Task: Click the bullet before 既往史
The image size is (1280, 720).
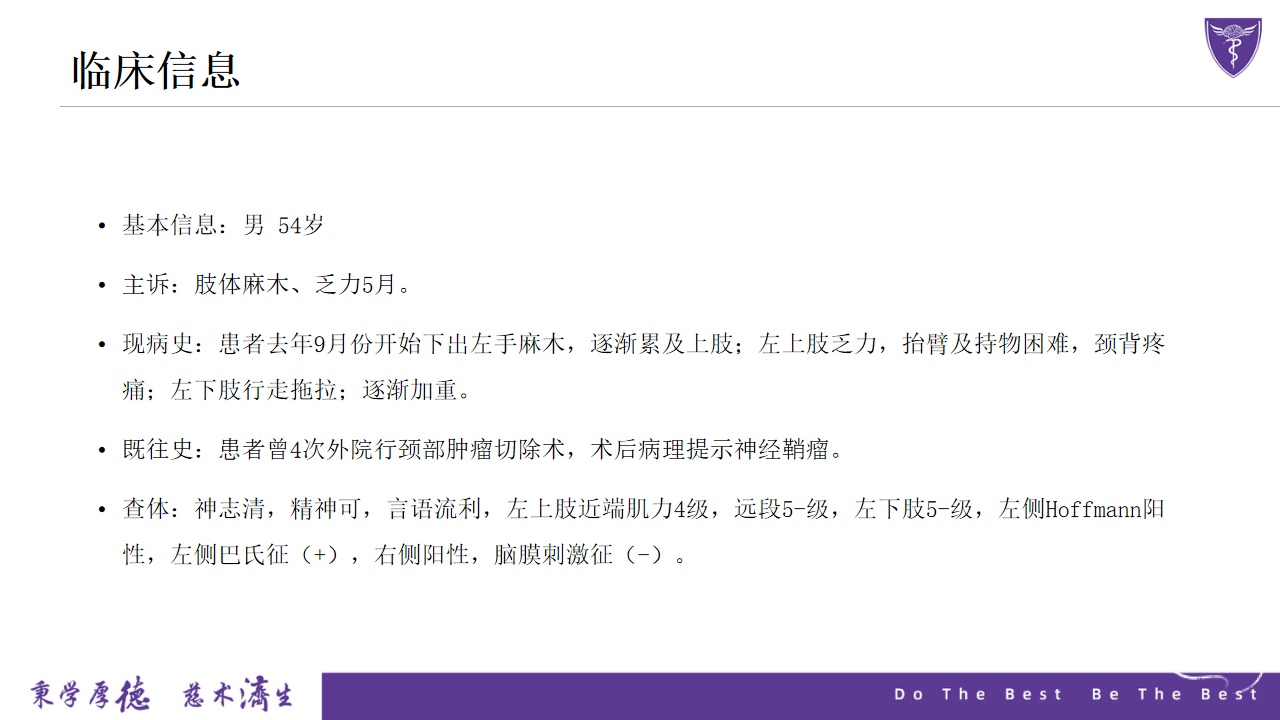Action: 101,450
